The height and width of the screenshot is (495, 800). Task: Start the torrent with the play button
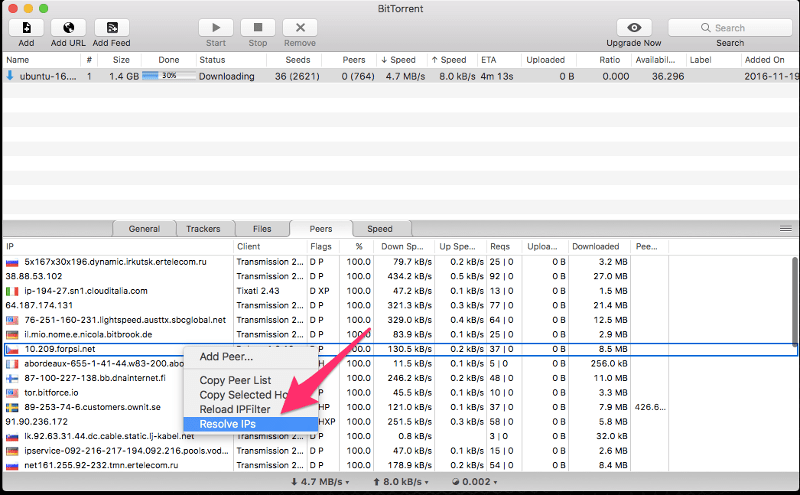tap(216, 28)
